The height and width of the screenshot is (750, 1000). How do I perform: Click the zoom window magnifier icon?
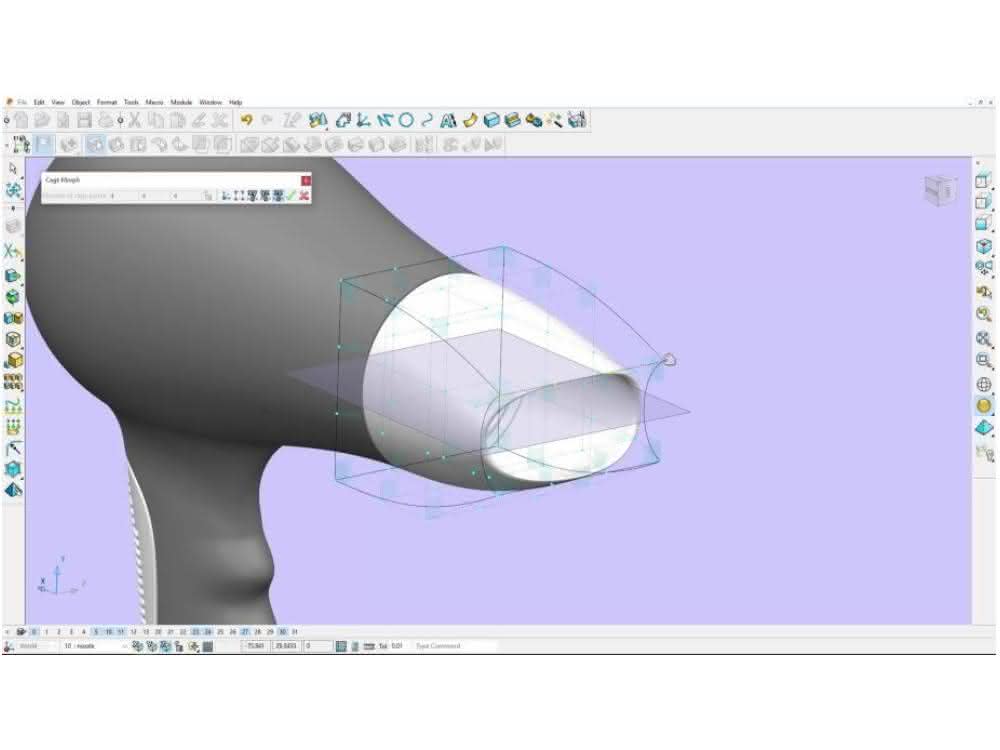(983, 360)
